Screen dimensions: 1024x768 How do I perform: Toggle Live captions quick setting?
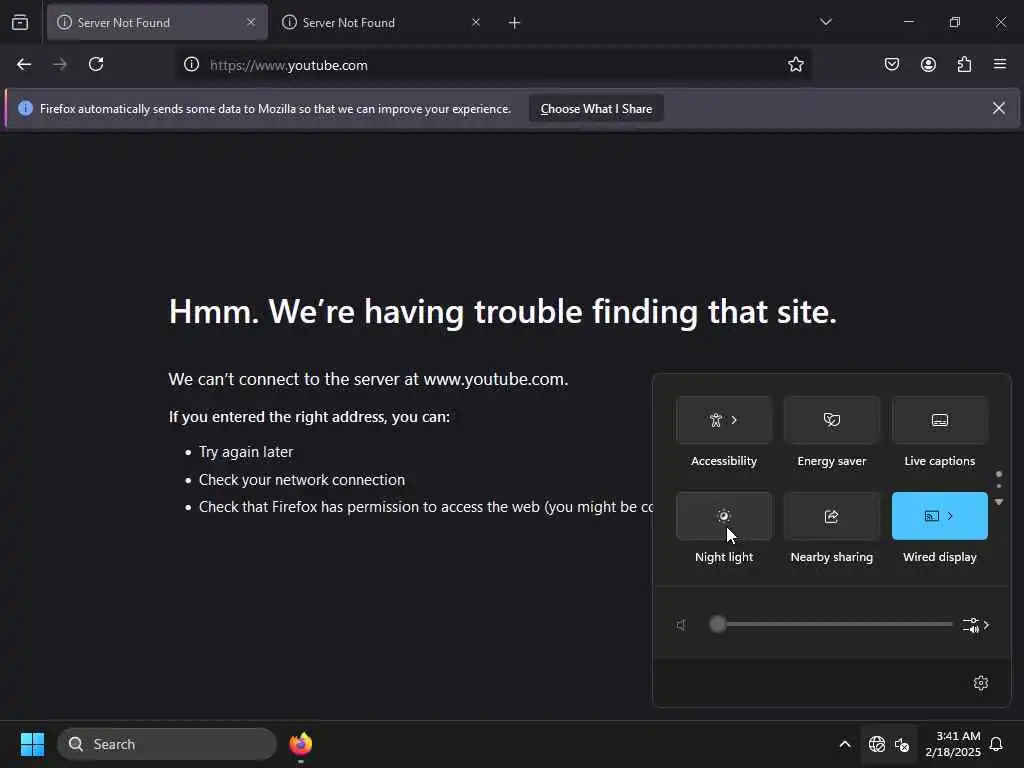point(939,421)
